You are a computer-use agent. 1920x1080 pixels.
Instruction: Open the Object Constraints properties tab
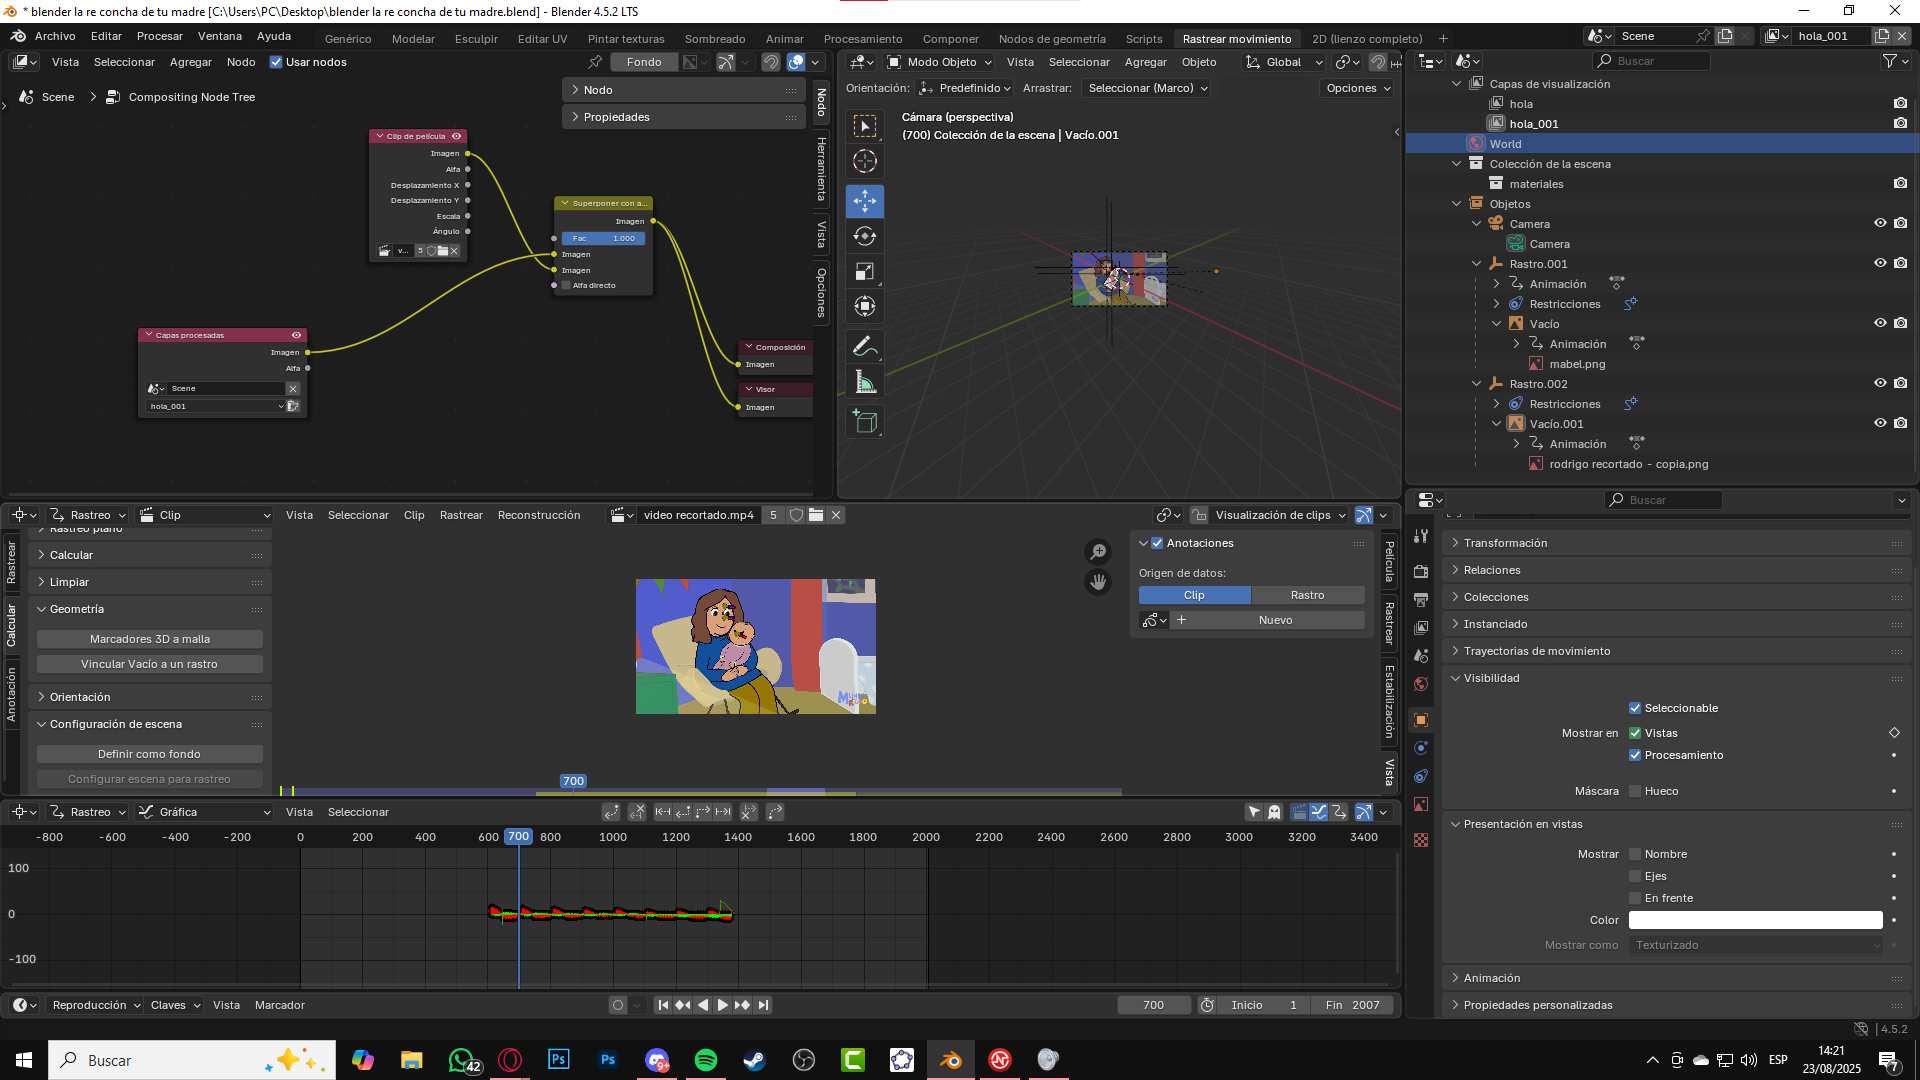(x=1421, y=776)
